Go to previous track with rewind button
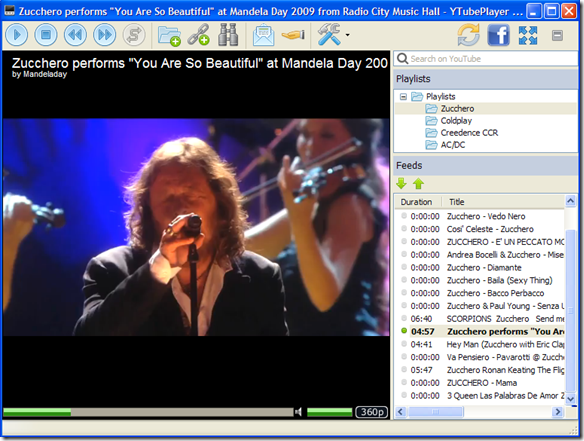The image size is (584, 441). 75,35
